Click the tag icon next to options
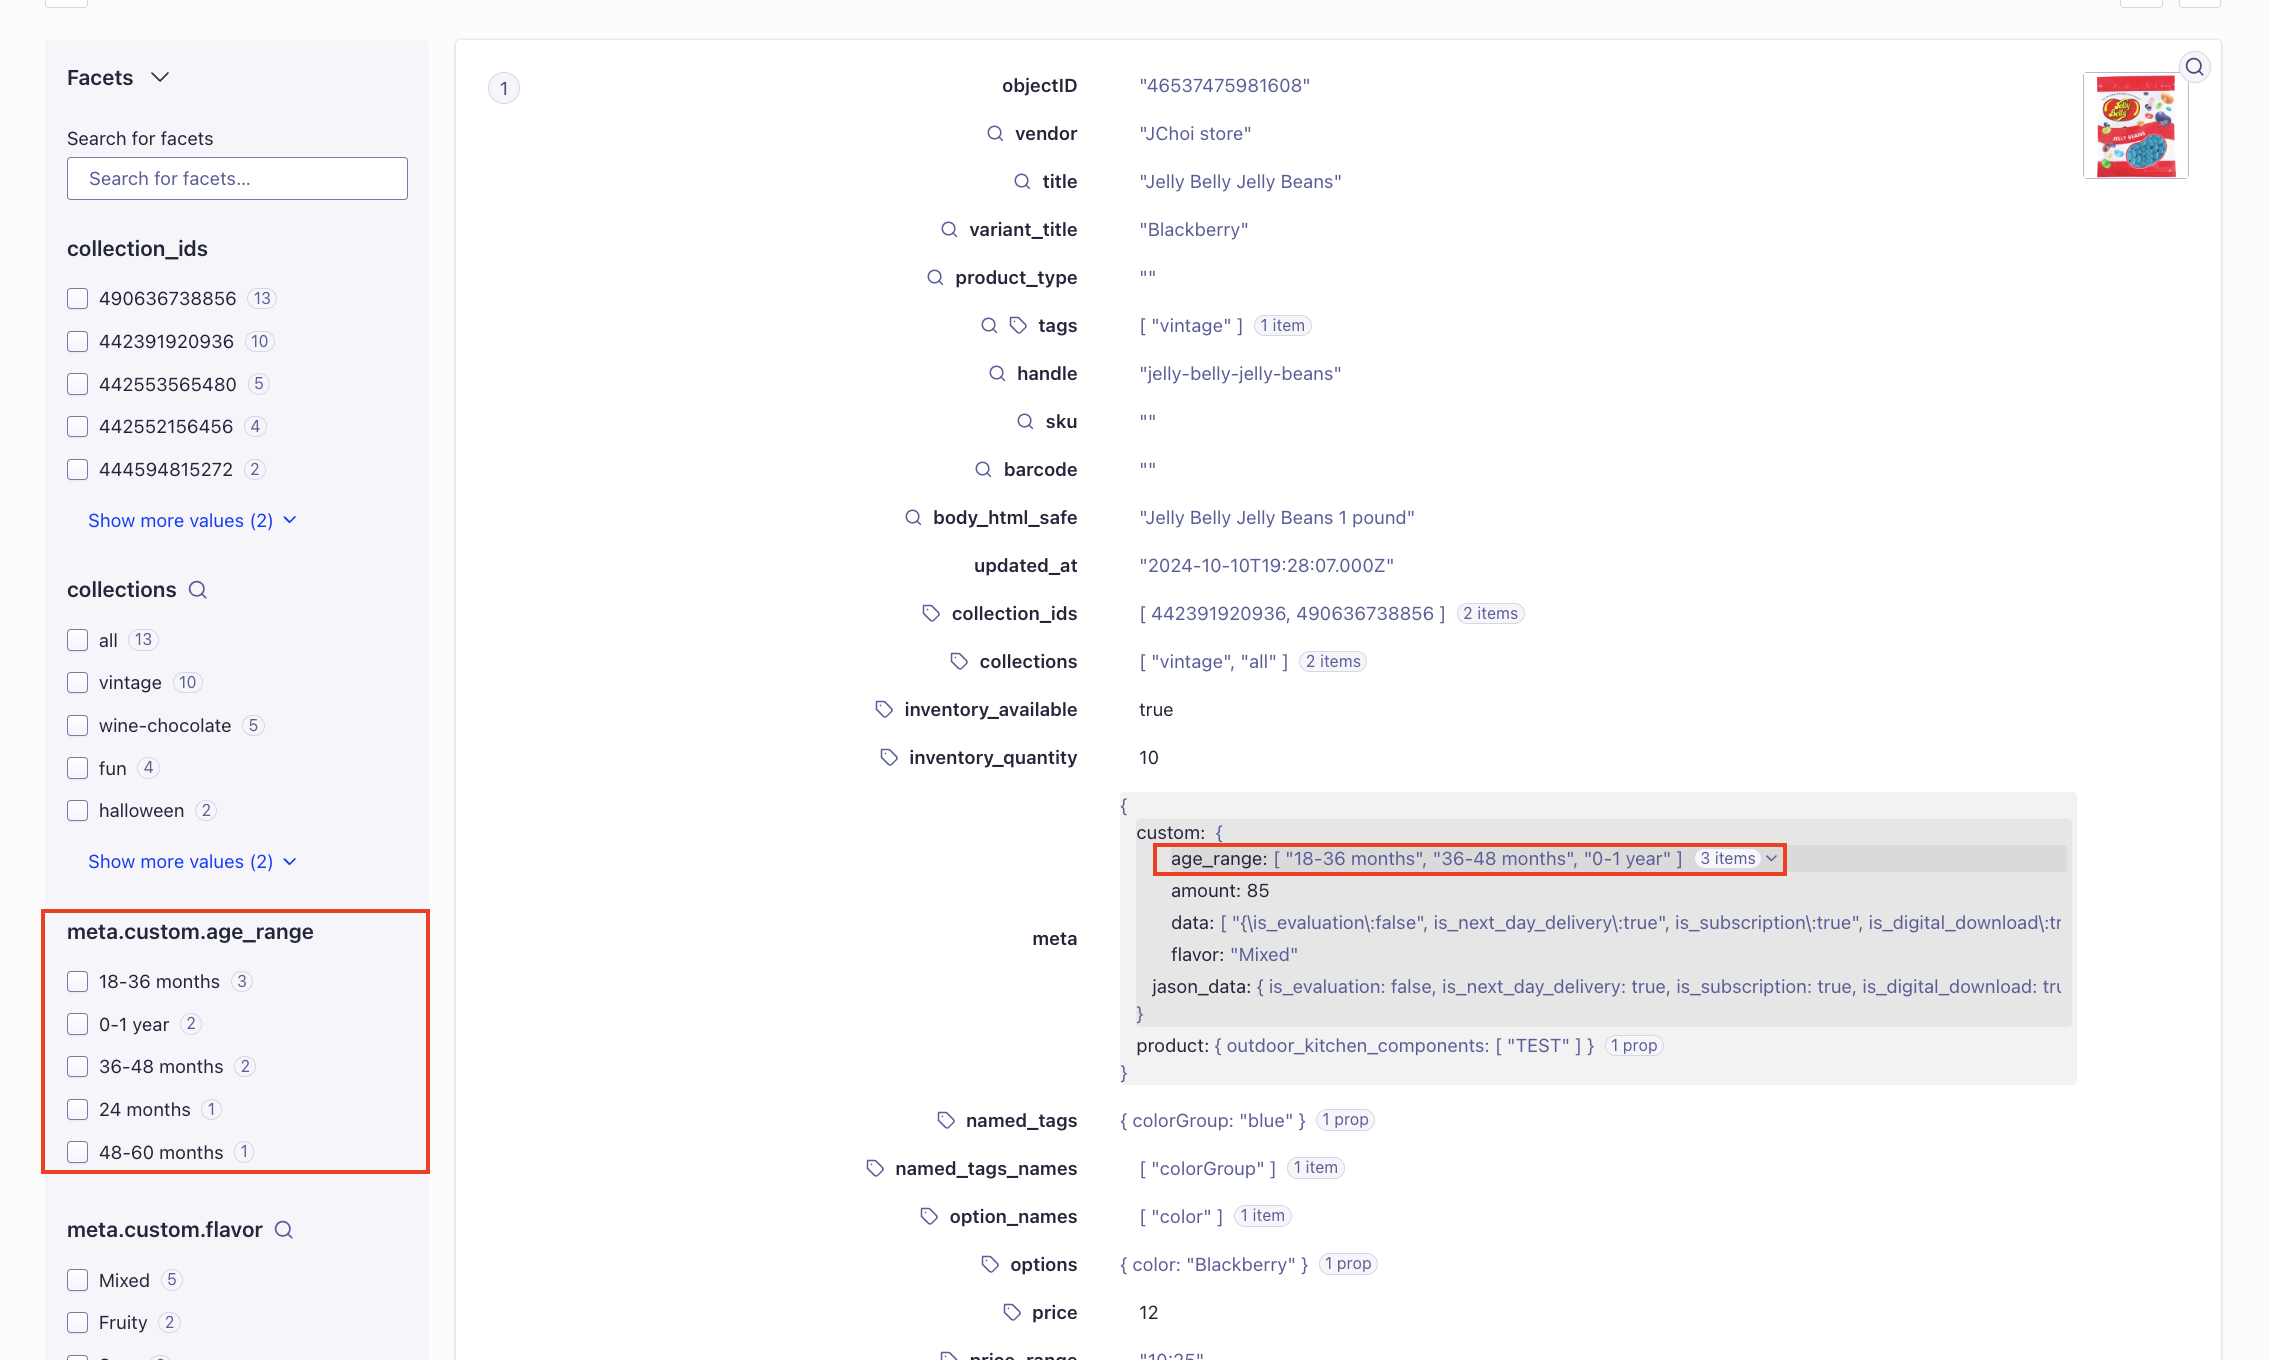Screen dimensions: 2270x1360 point(990,1264)
